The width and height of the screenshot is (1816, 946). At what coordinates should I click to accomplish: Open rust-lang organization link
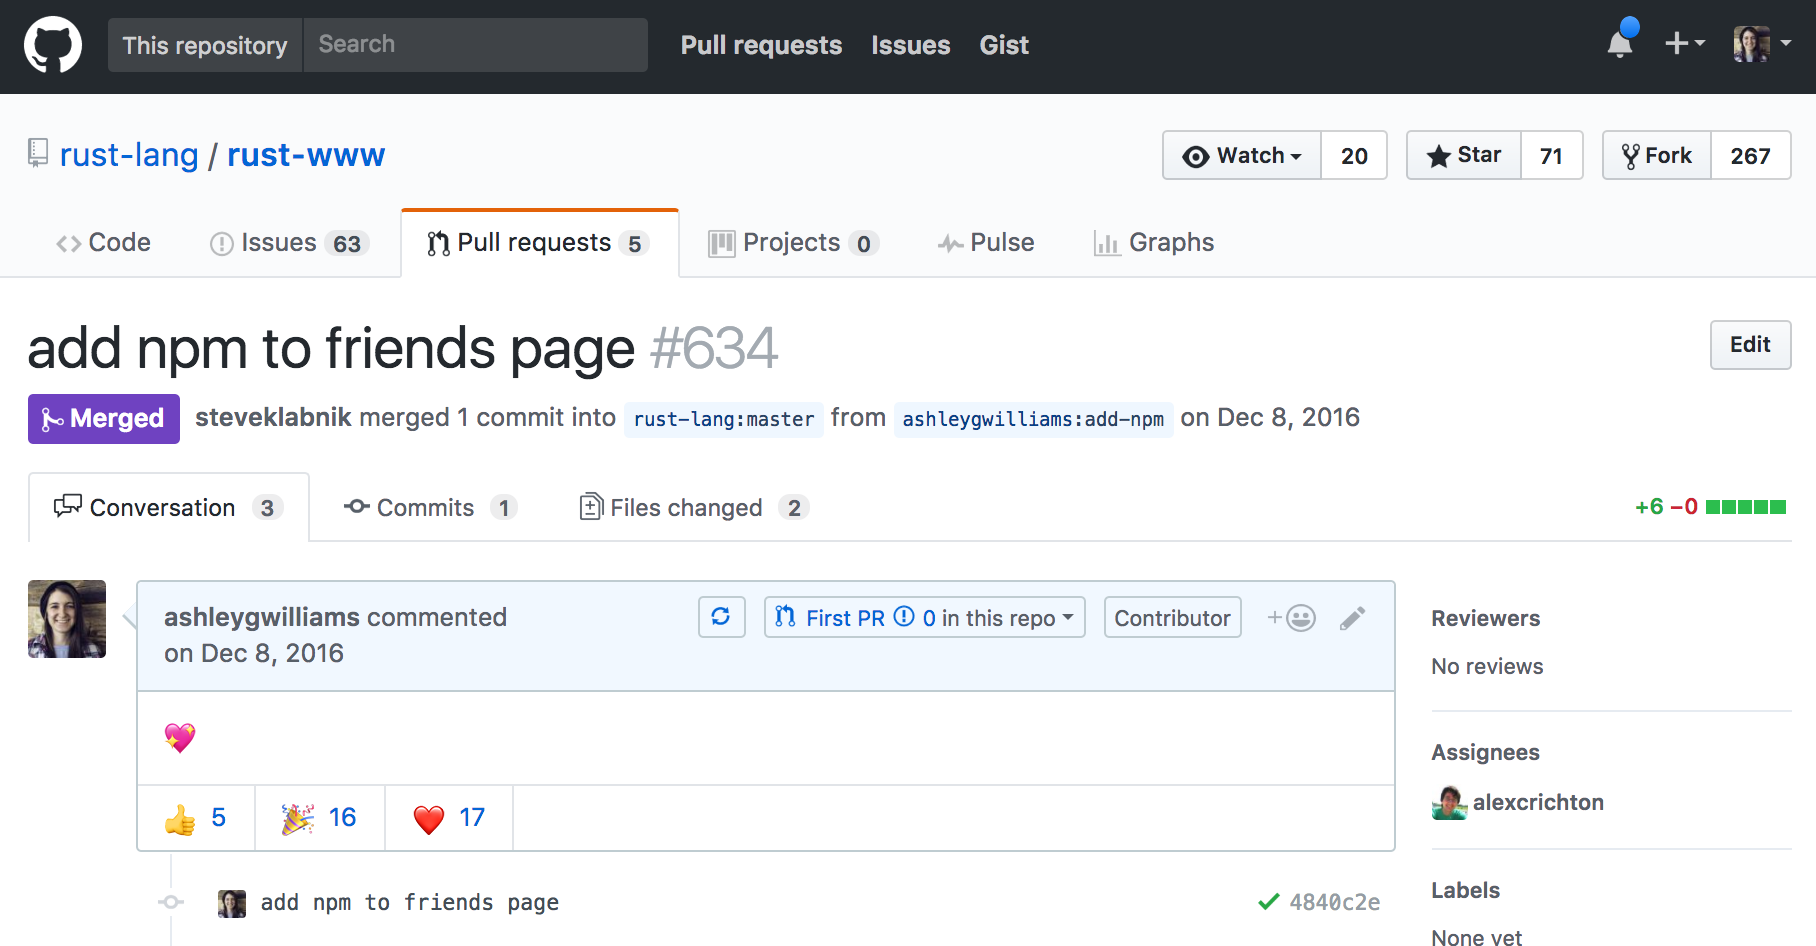point(129,155)
